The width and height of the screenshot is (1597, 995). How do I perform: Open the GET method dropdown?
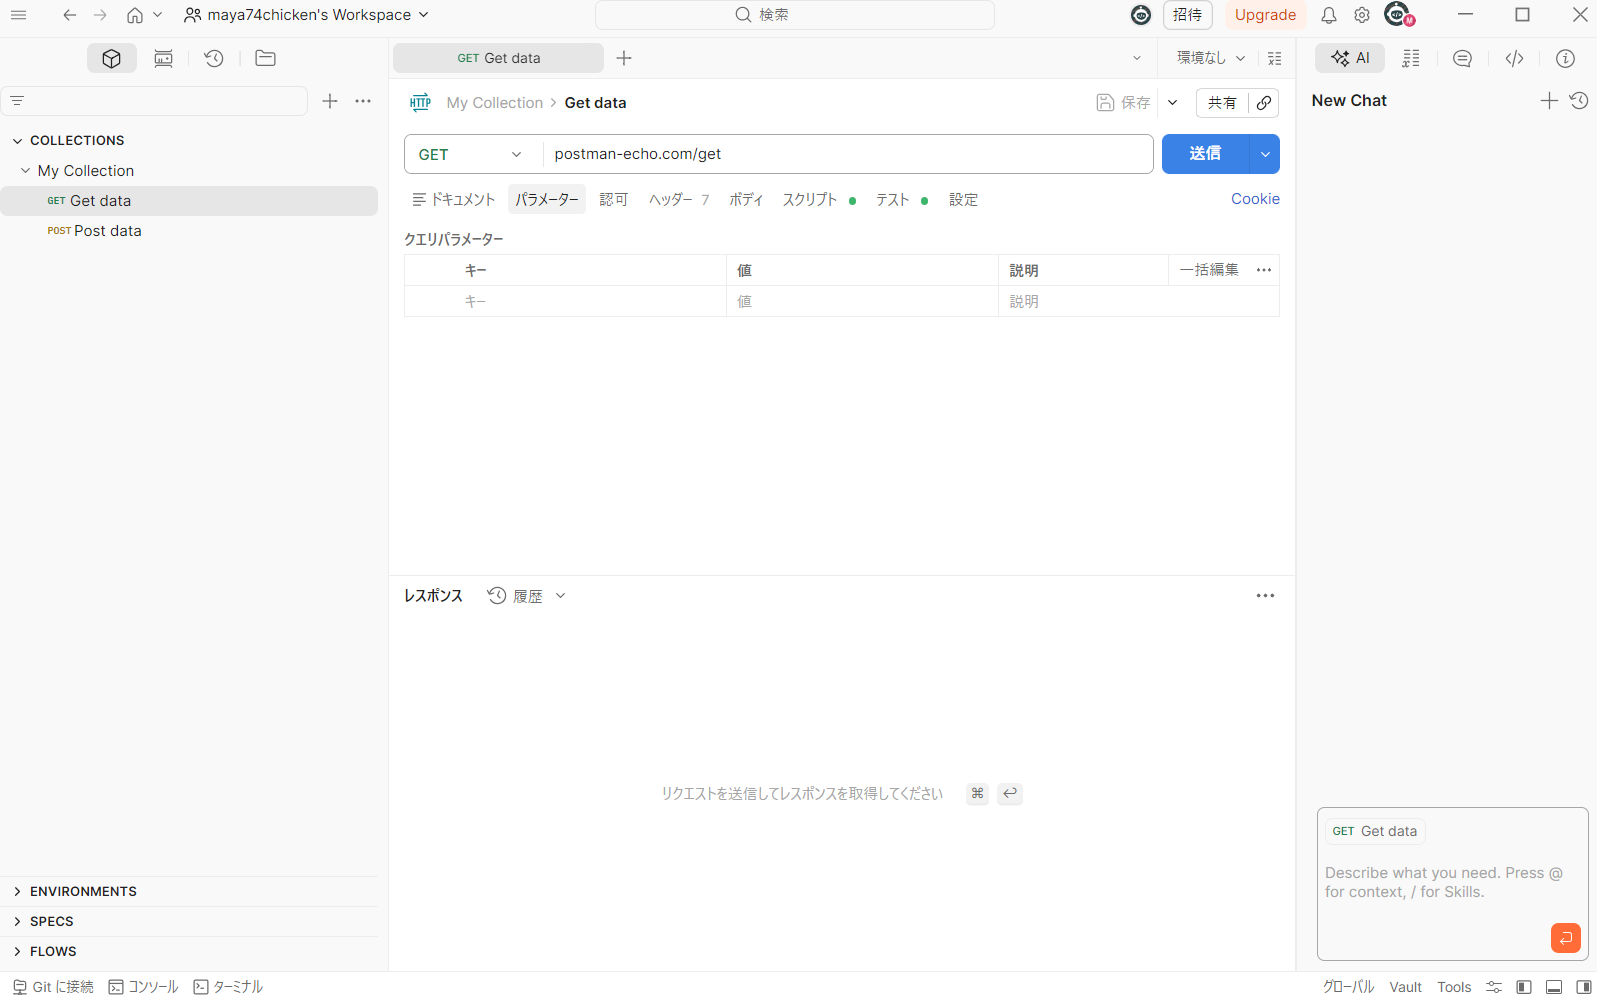(x=471, y=154)
